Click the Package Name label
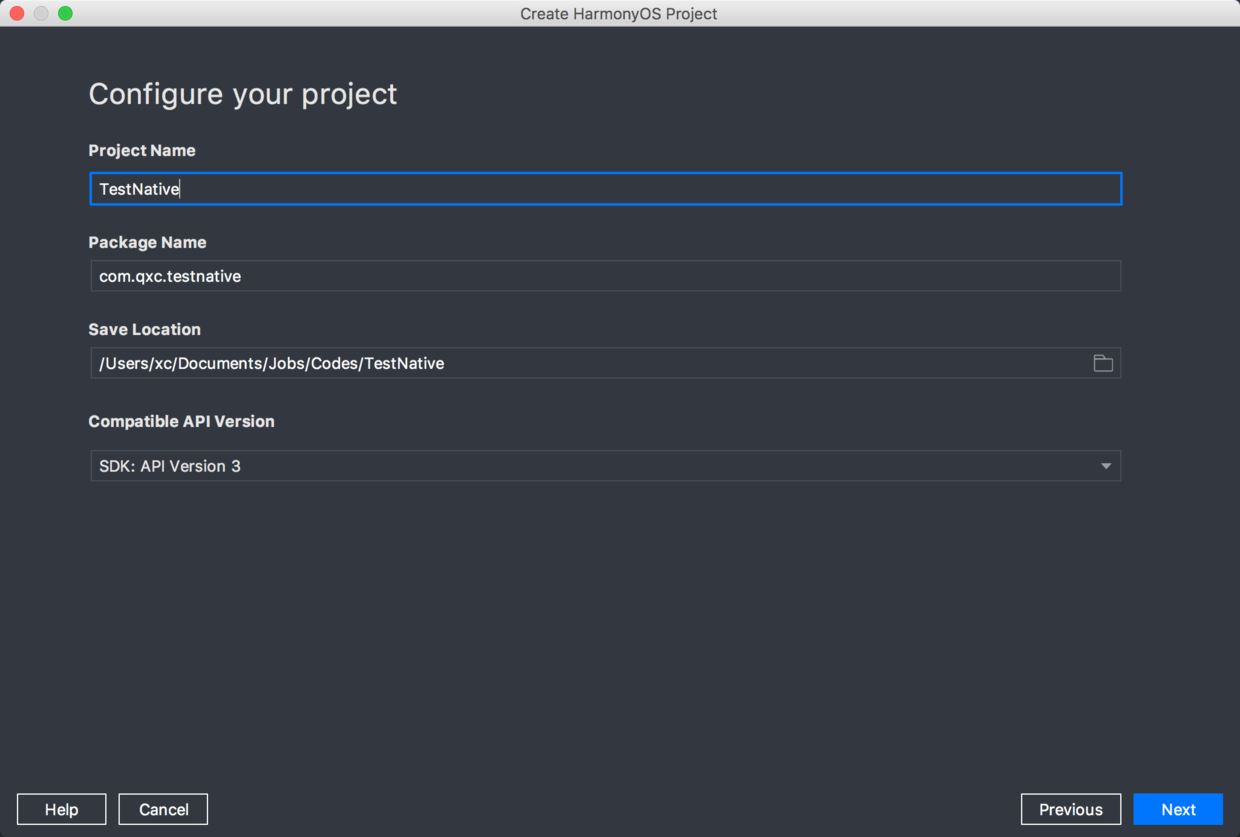The image size is (1240, 837). (147, 242)
